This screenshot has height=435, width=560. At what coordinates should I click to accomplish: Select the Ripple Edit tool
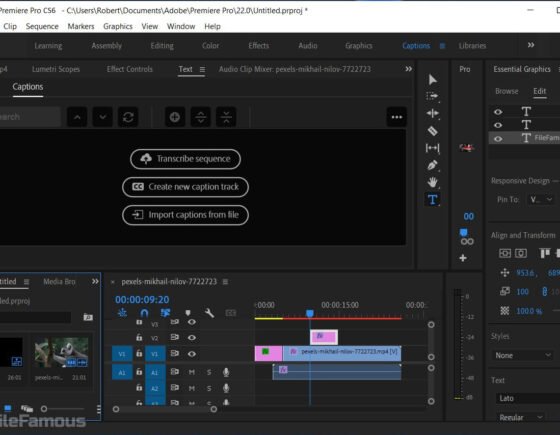(432, 113)
